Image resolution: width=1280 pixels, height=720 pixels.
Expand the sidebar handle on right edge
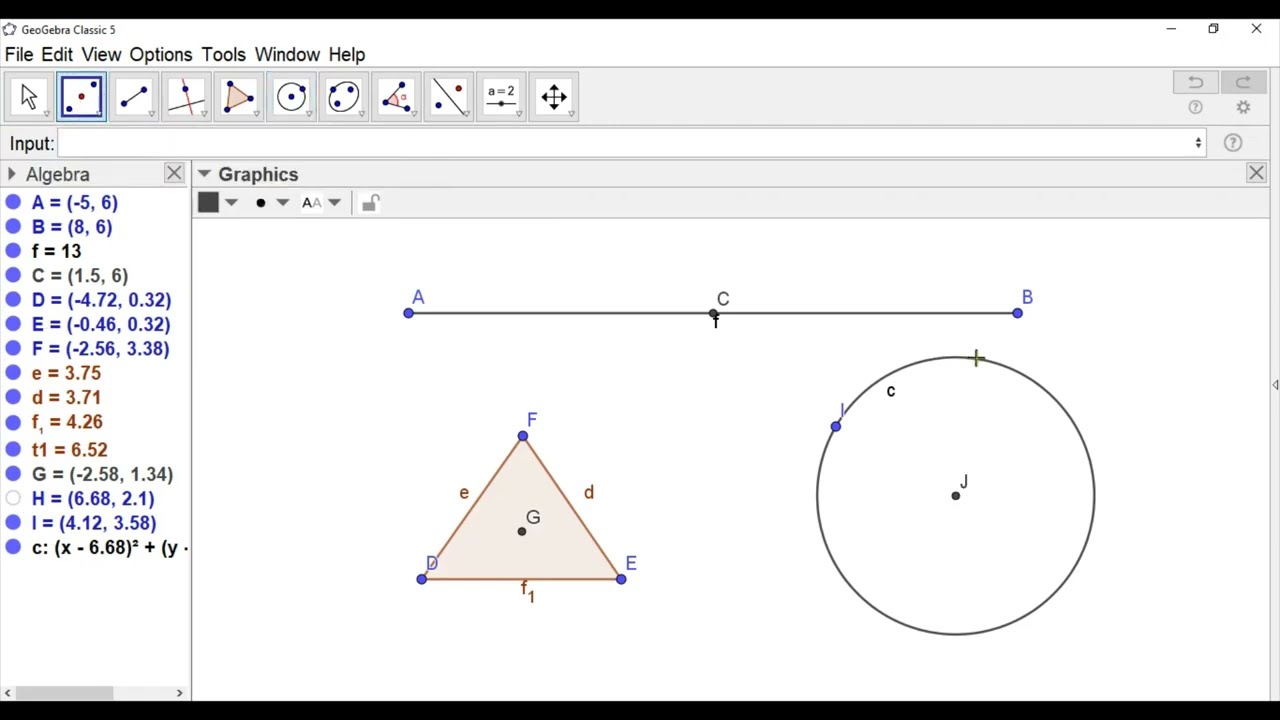pos(1275,385)
